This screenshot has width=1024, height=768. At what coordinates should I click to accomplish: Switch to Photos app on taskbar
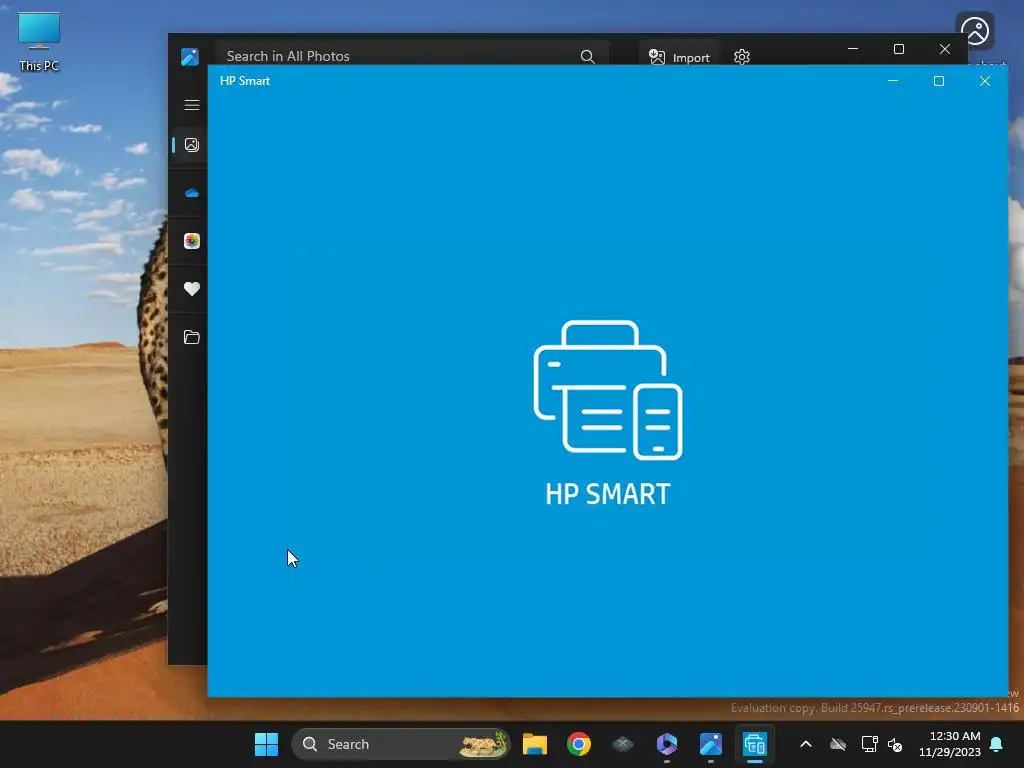click(x=711, y=744)
